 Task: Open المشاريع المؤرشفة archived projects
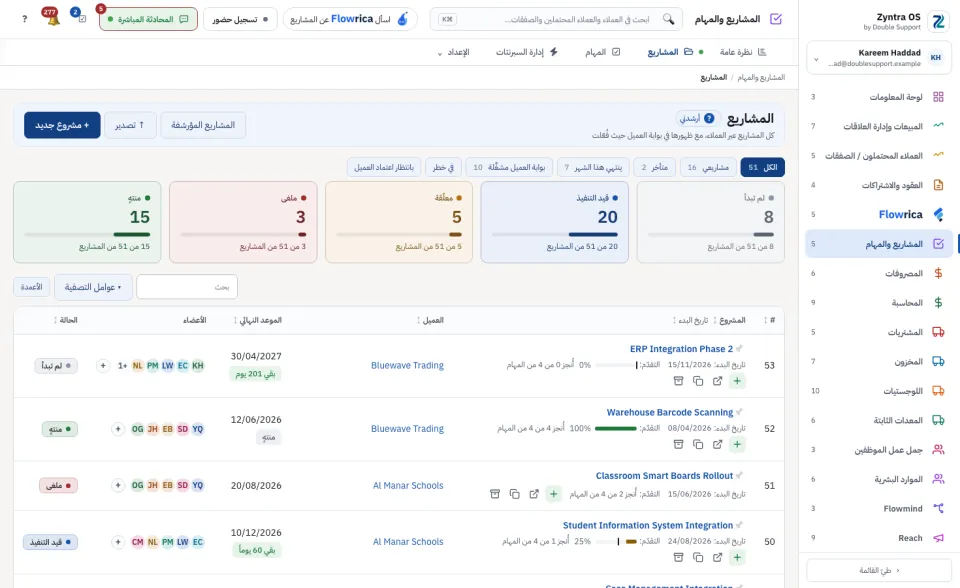tap(203, 125)
